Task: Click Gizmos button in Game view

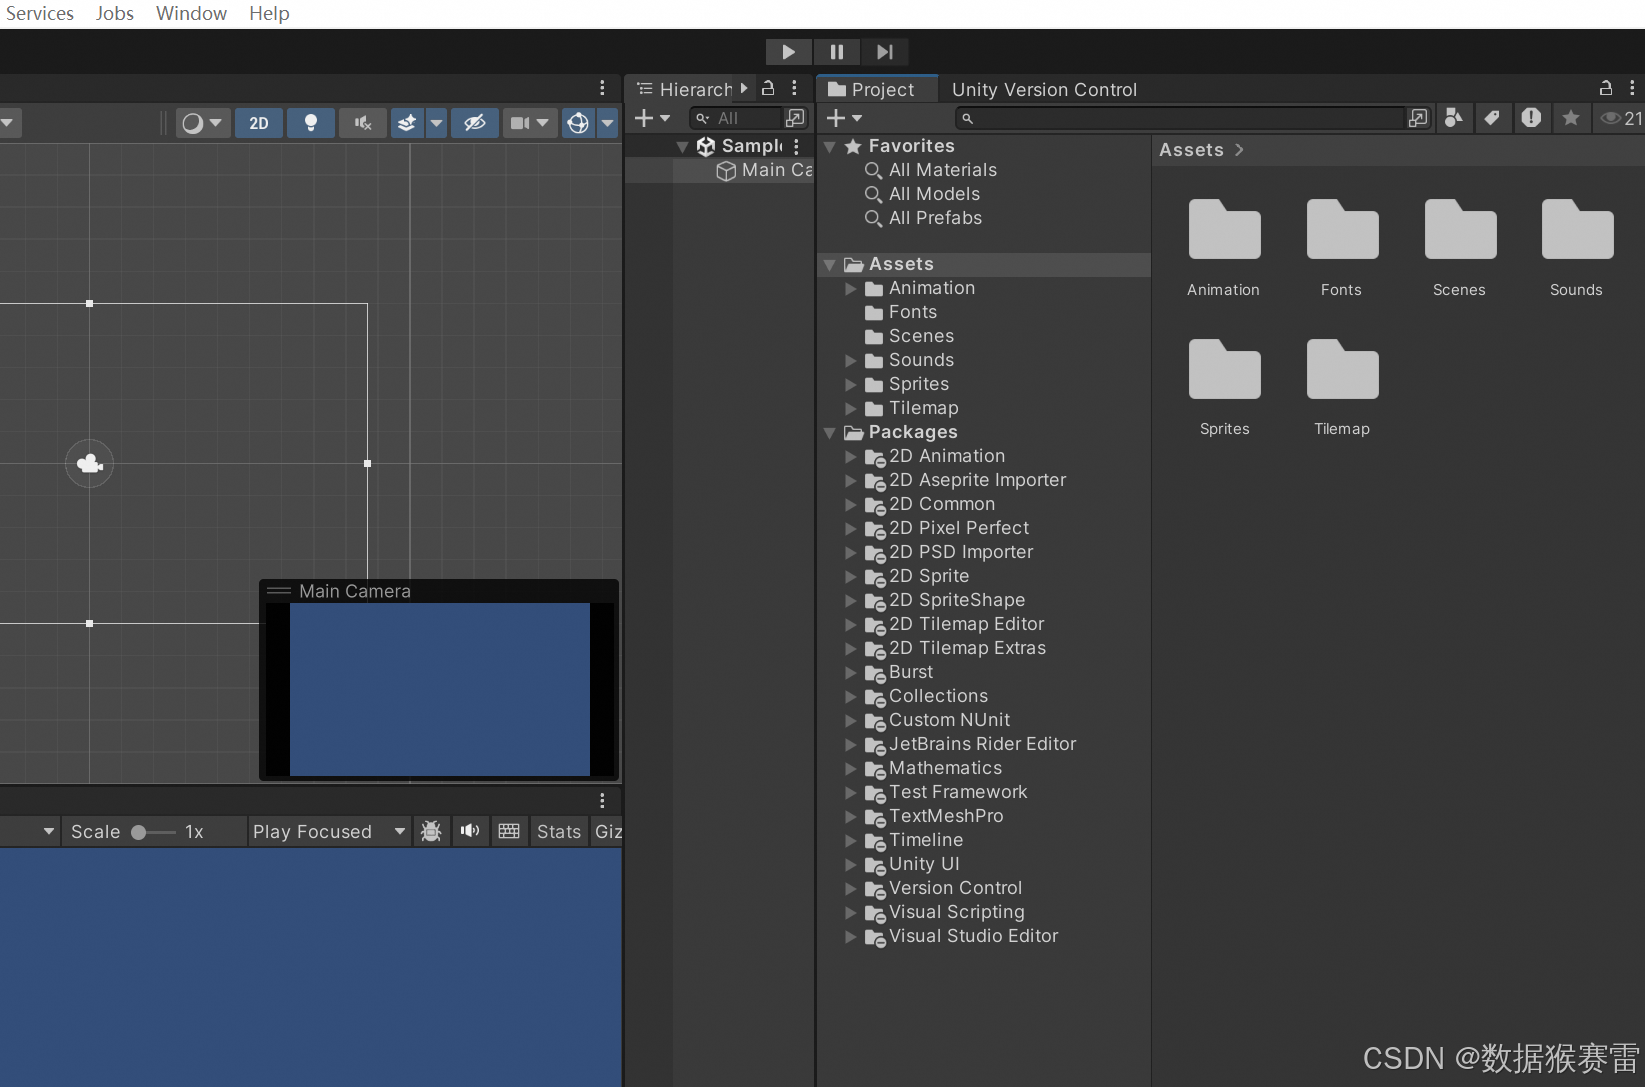Action: [607, 832]
